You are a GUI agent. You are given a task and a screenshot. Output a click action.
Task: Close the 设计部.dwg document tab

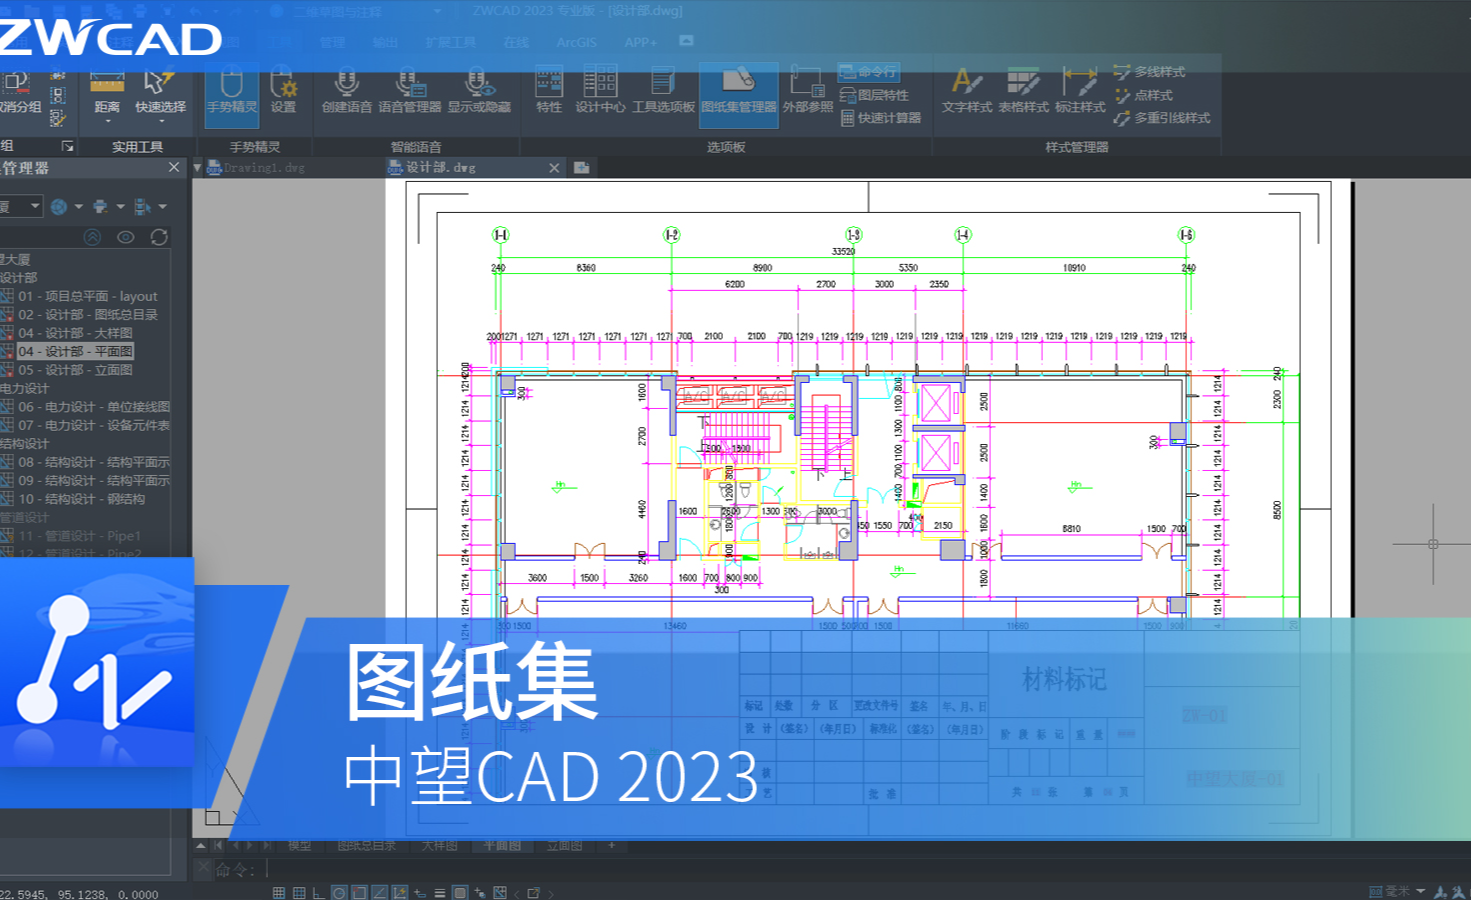click(x=554, y=168)
